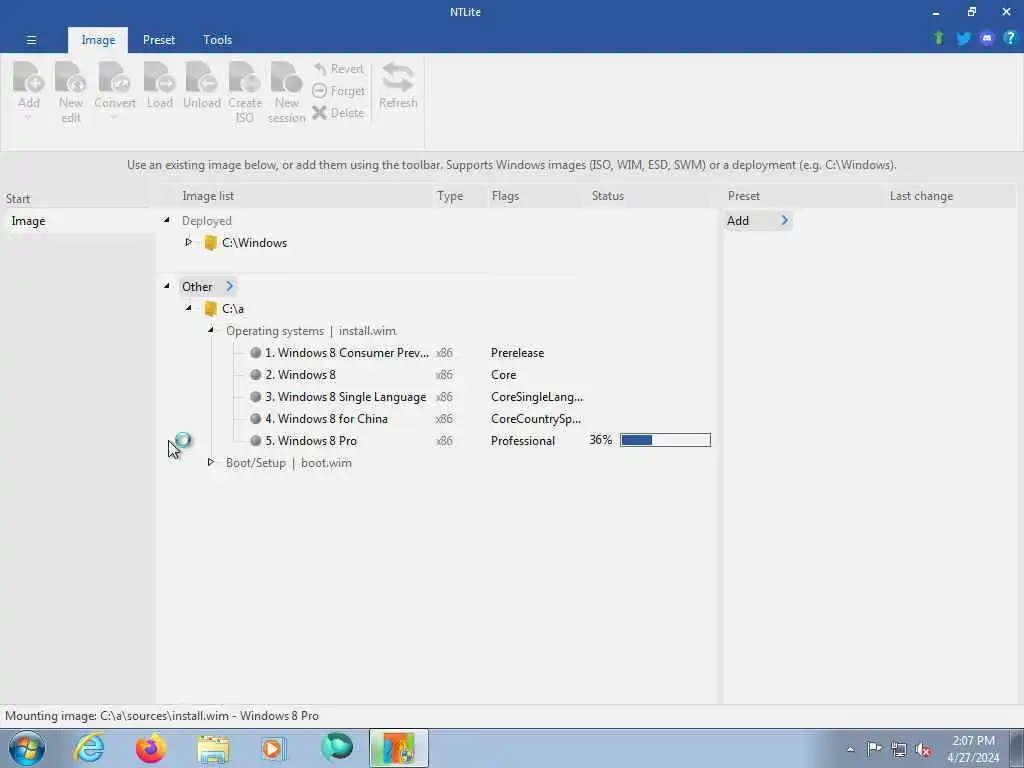Click the Type column header
Viewport: 1024px width, 768px height.
(449, 196)
